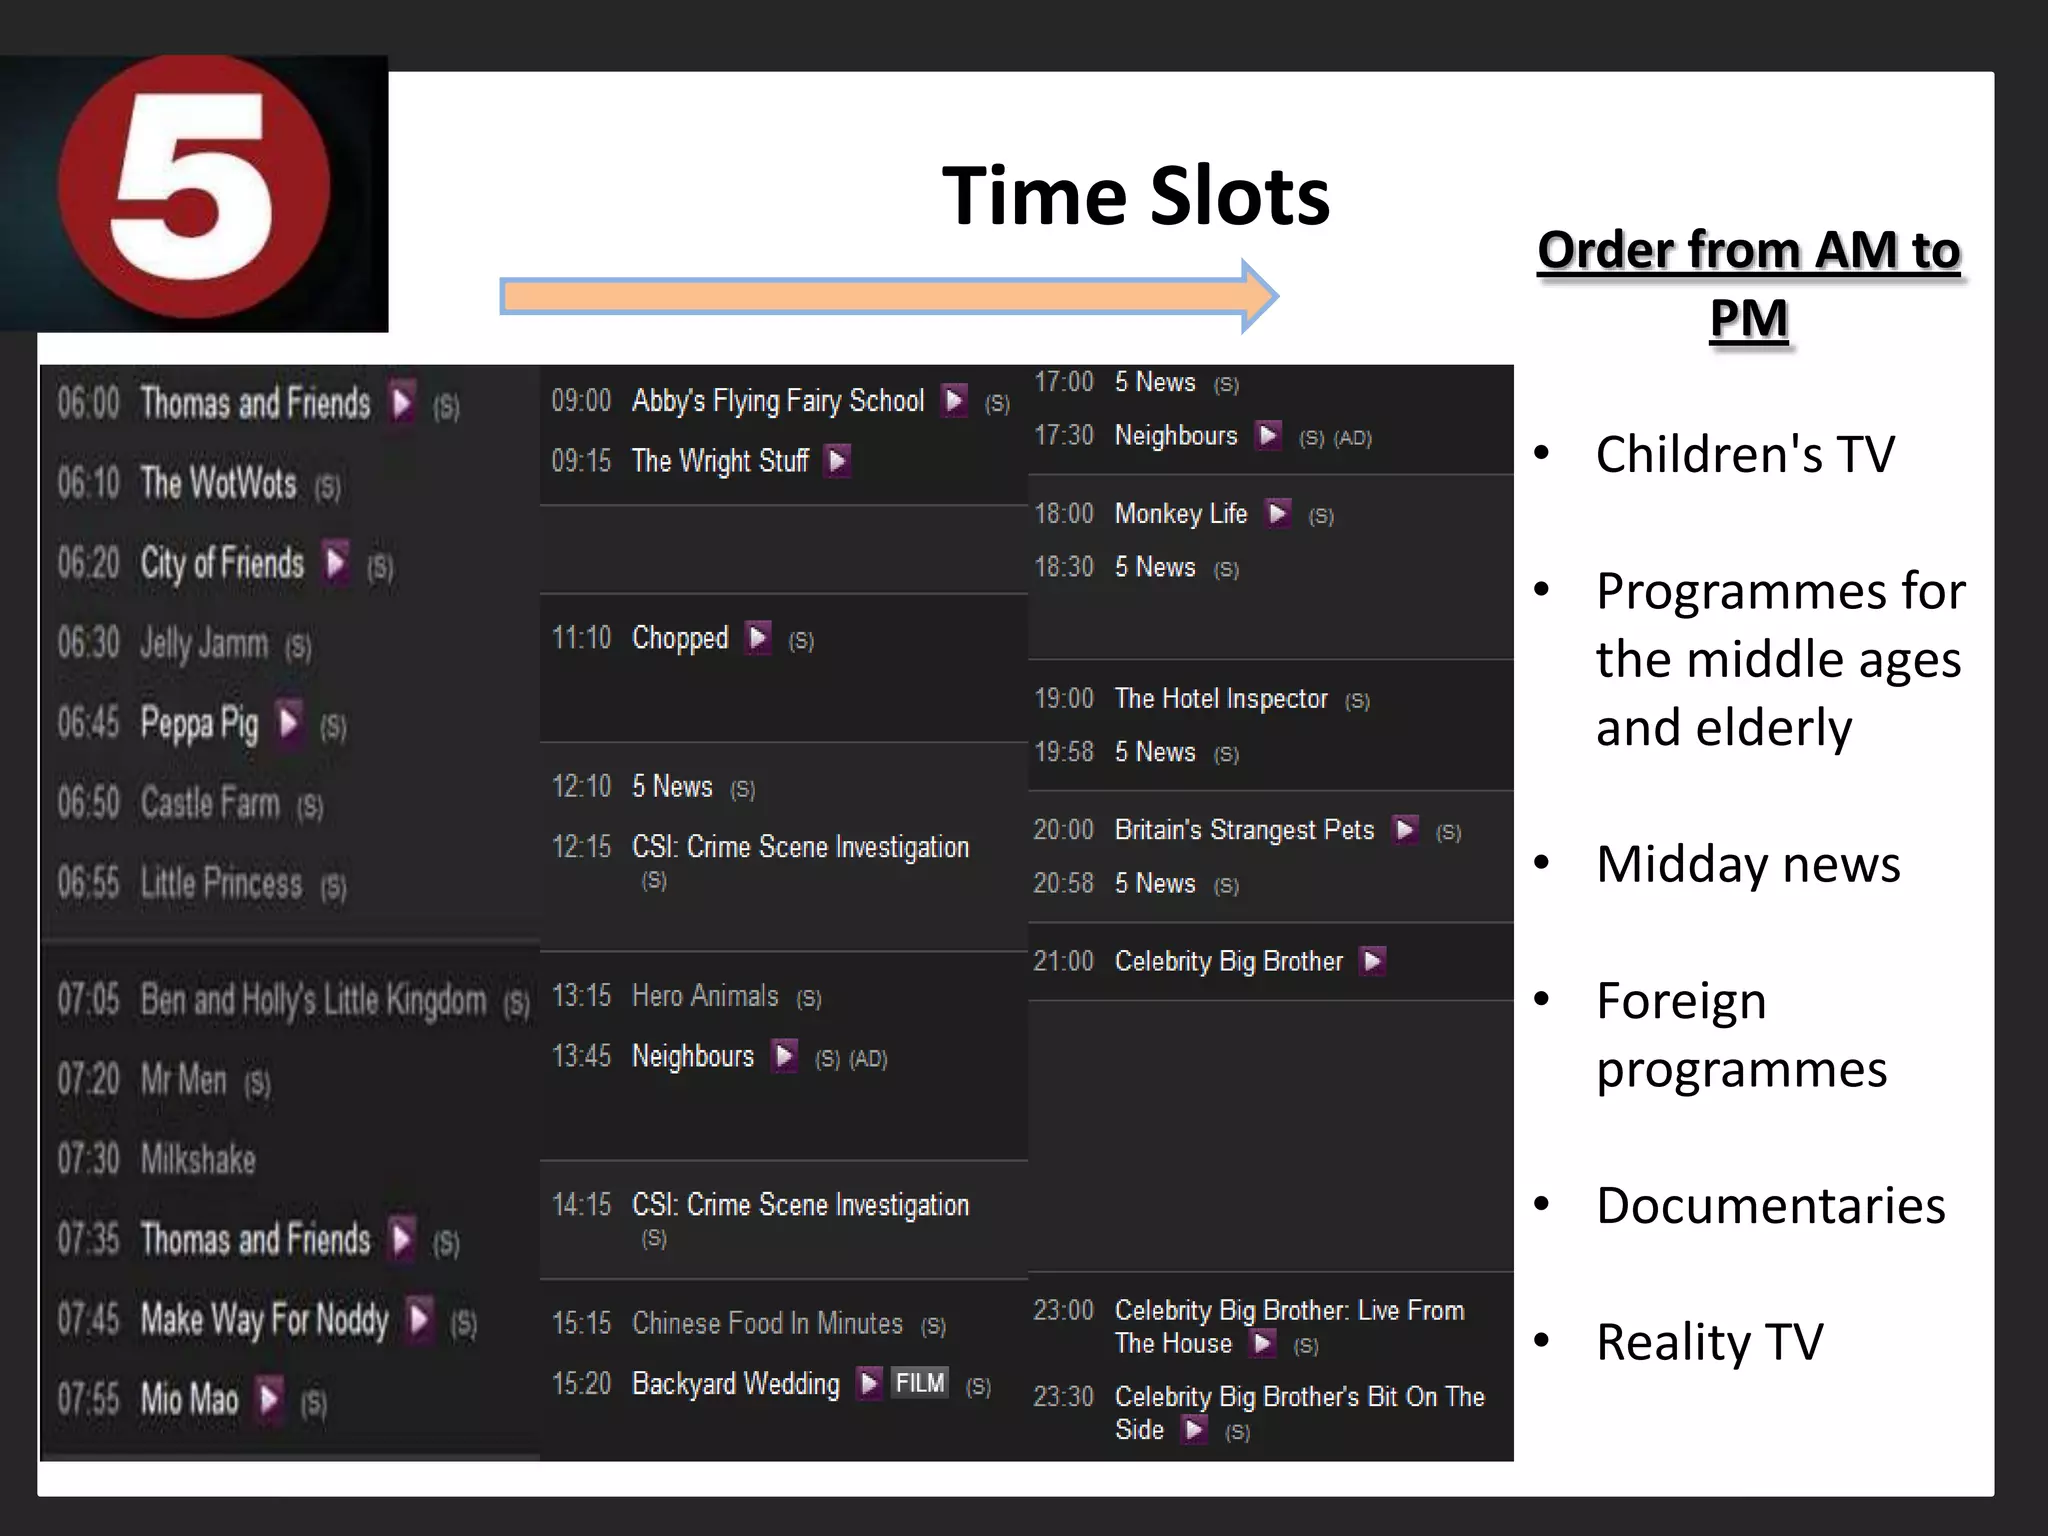The width and height of the screenshot is (2048, 1536).
Task: Click the Channel 5 logo
Action: point(194,193)
